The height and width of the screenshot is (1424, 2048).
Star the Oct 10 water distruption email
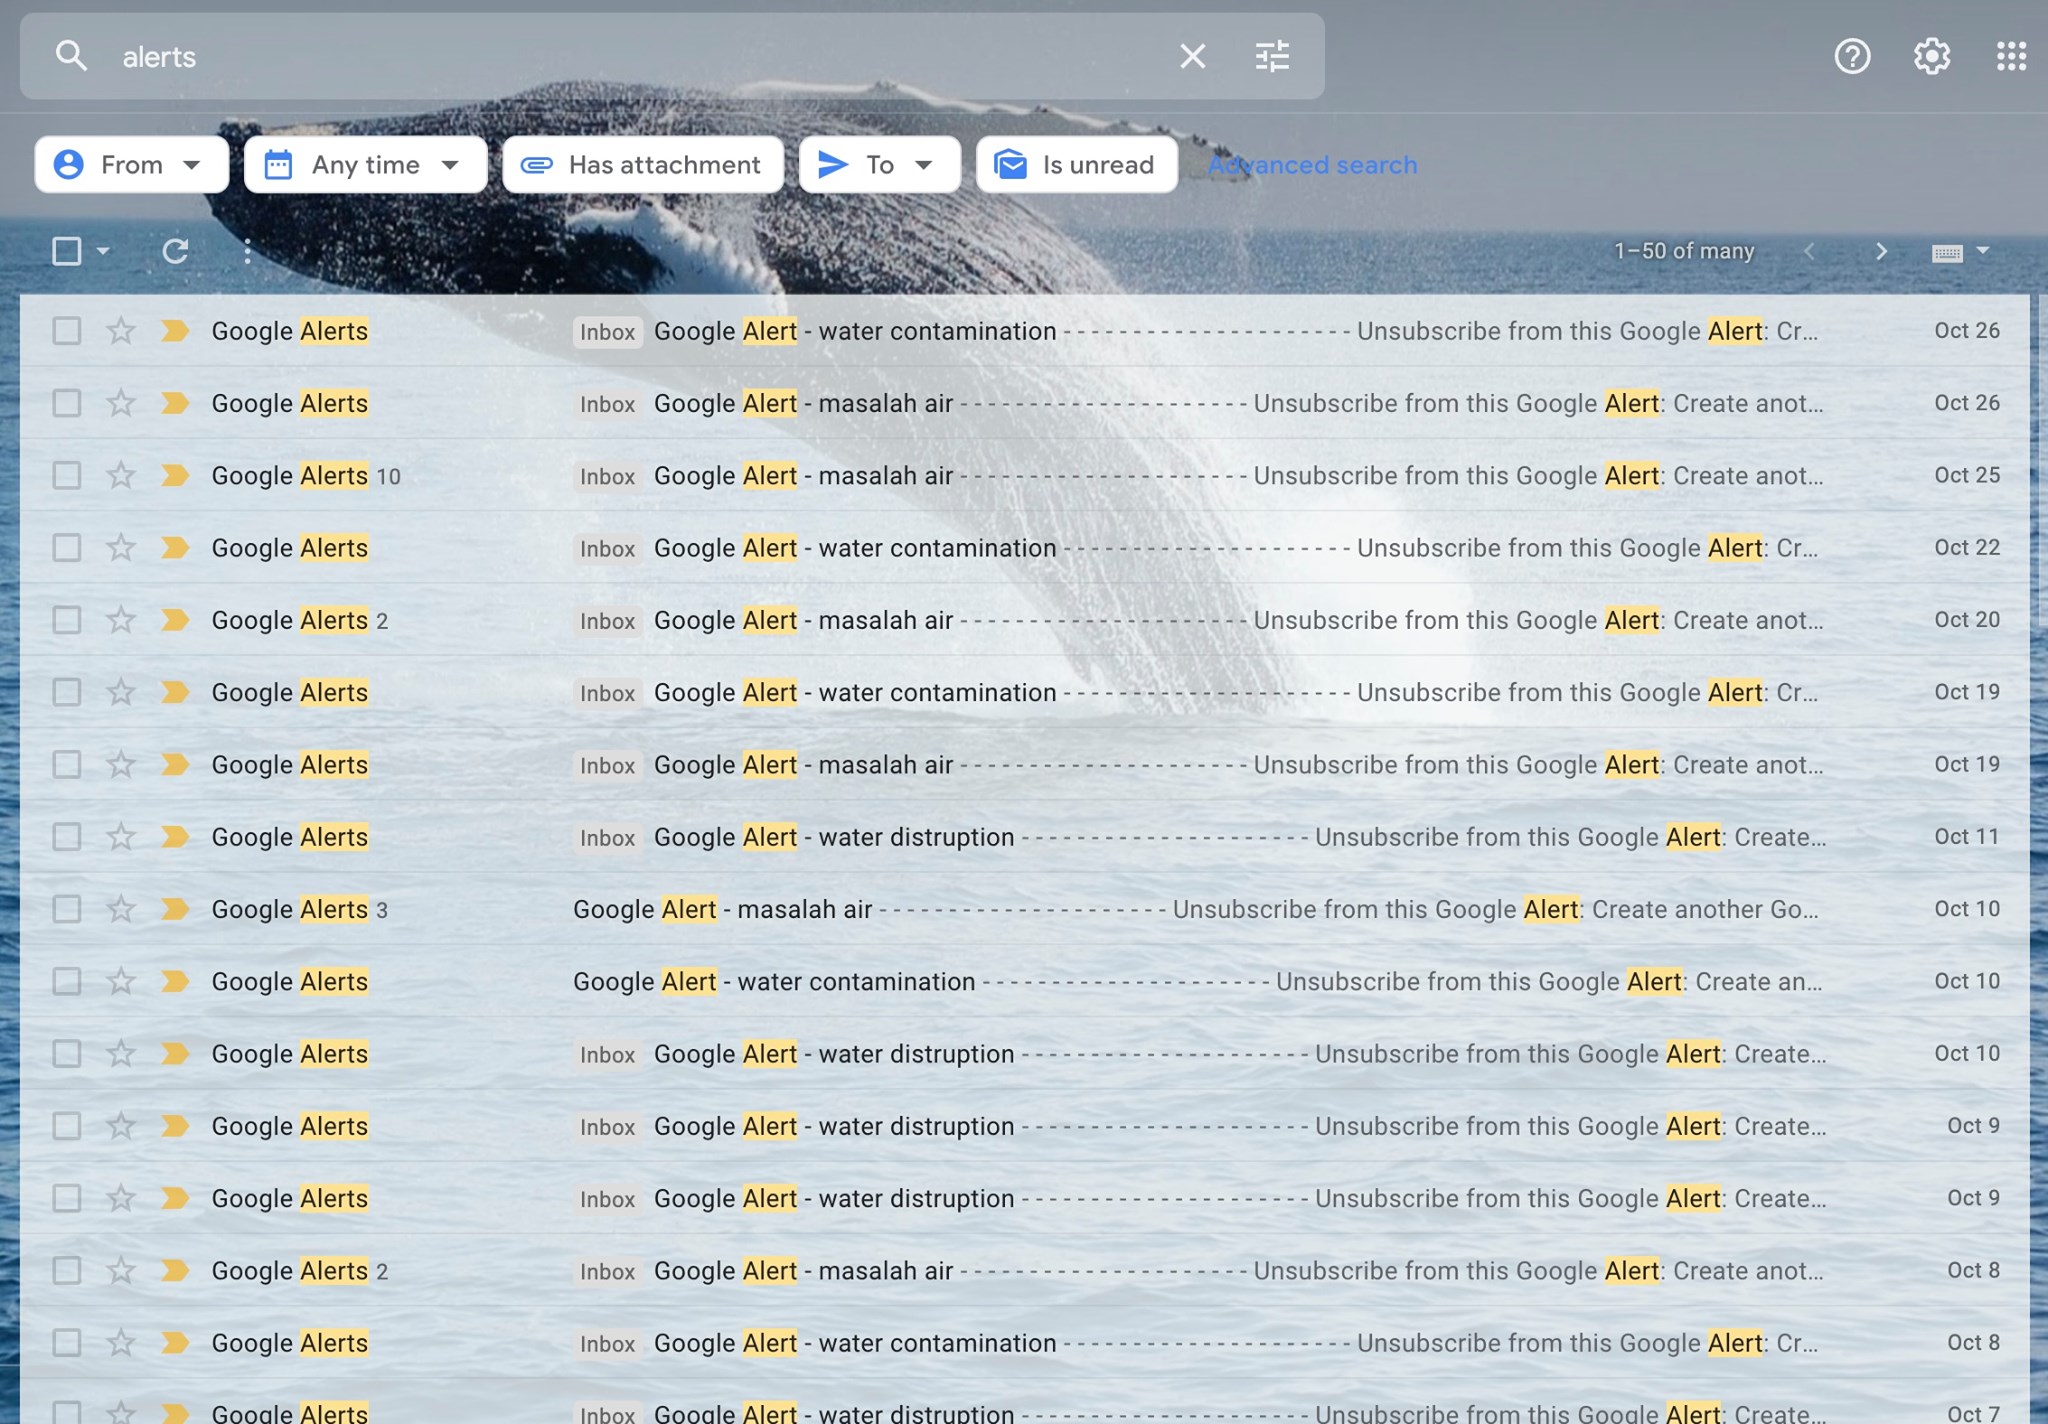pos(121,1053)
